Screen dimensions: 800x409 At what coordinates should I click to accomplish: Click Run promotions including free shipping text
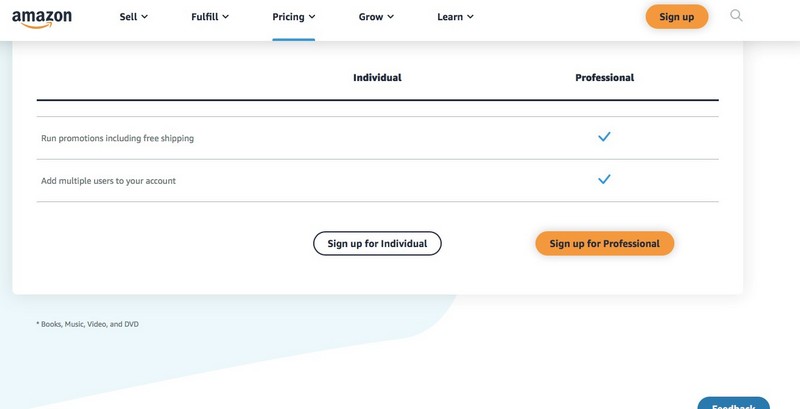(x=117, y=138)
